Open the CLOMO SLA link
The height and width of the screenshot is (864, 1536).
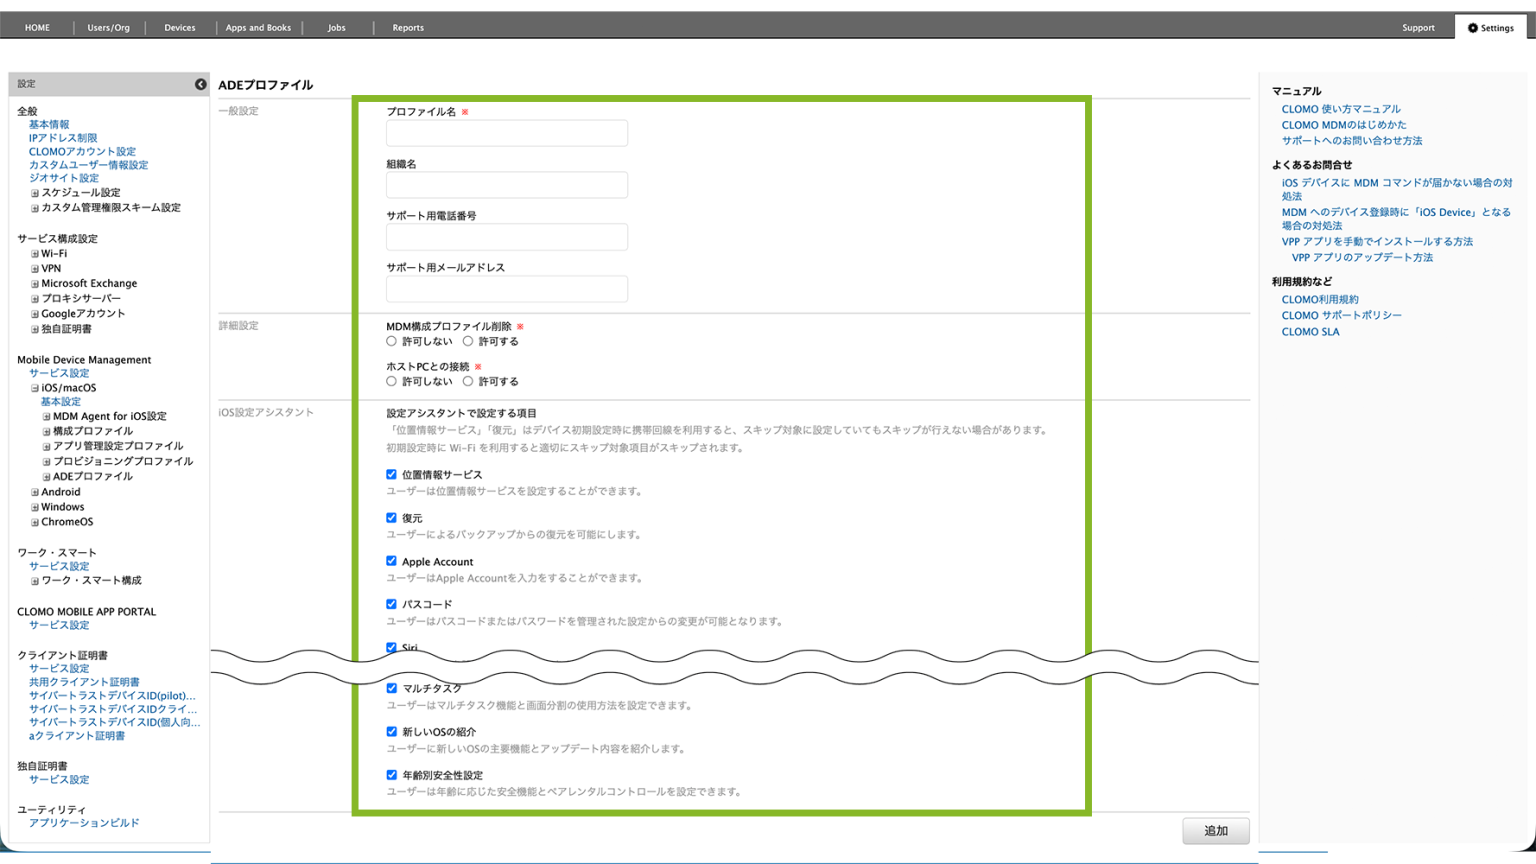point(1310,332)
